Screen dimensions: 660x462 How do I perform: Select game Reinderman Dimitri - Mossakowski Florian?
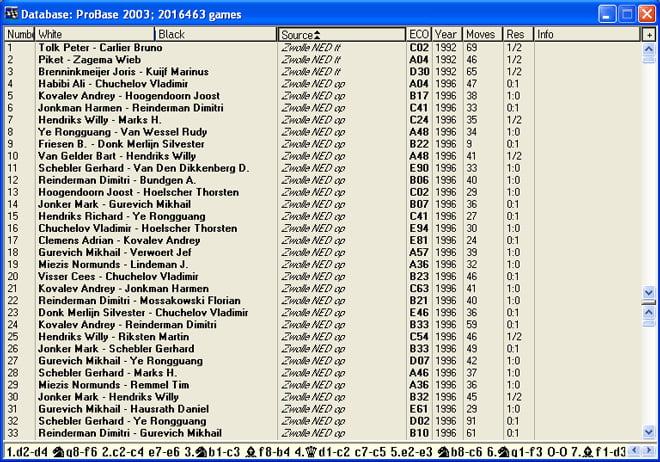pos(138,300)
